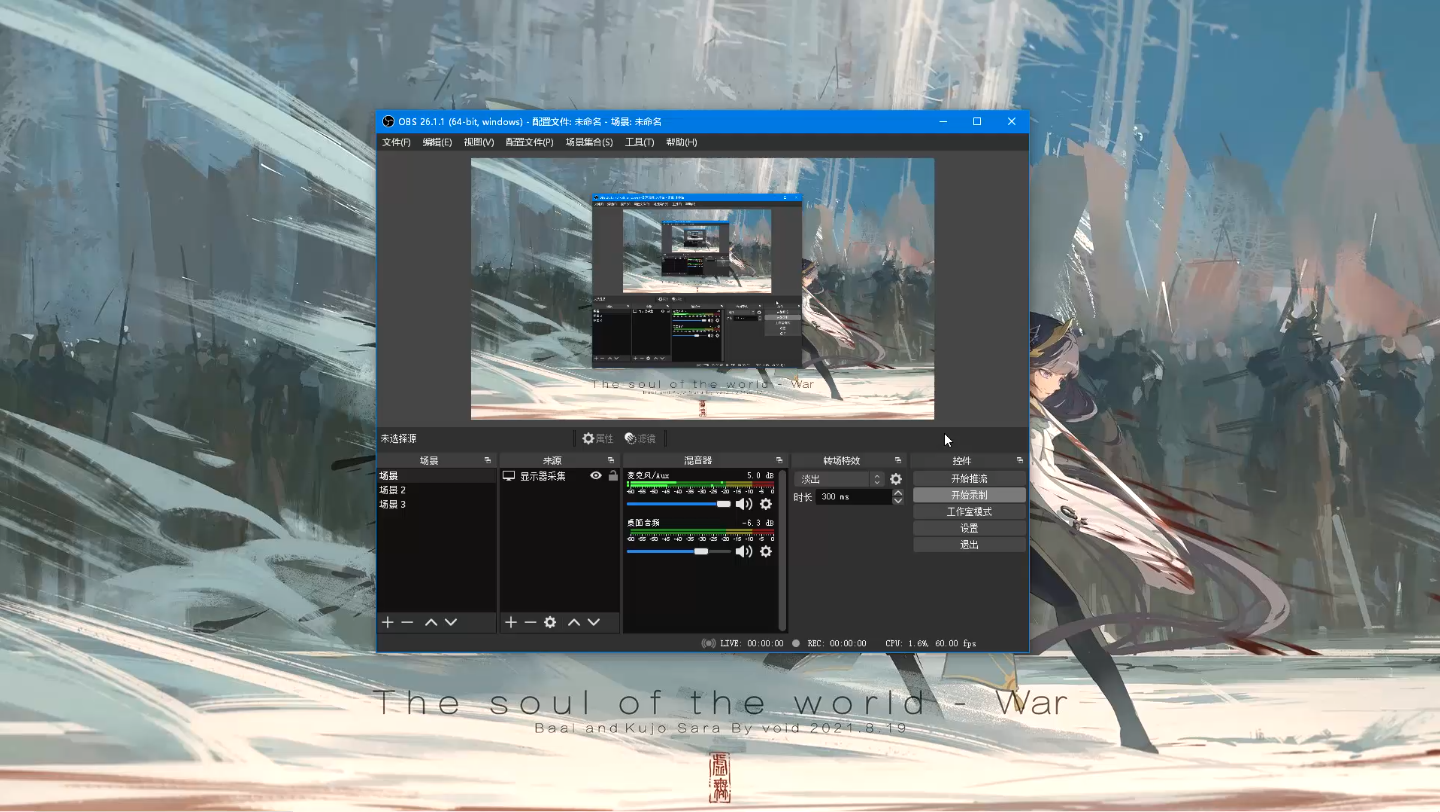The width and height of the screenshot is (1440, 812).
Task: Pop out the 来源 dock panel
Action: point(611,460)
